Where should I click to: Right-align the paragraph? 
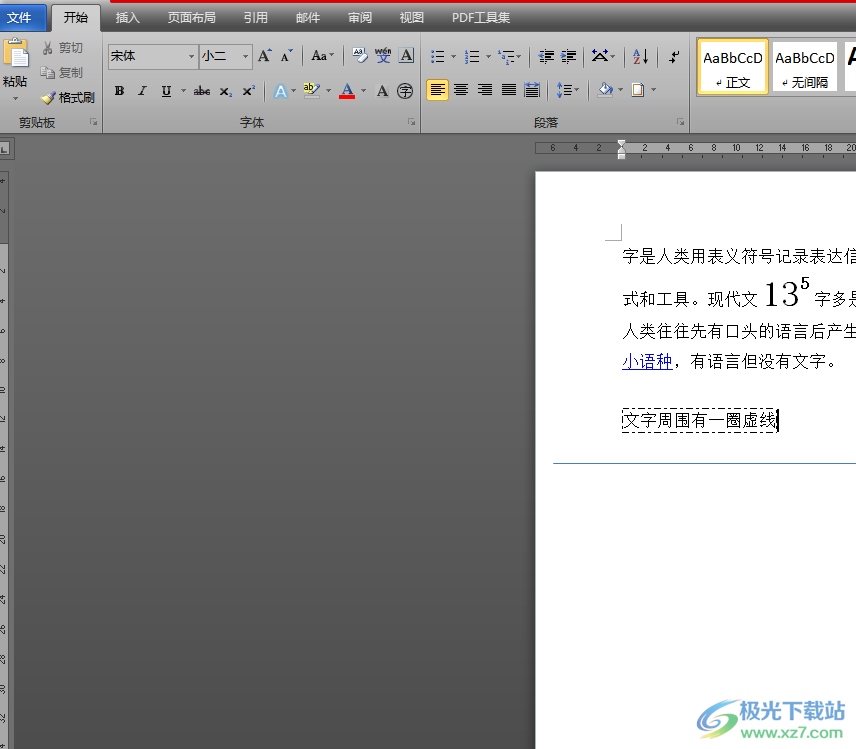tap(485, 90)
